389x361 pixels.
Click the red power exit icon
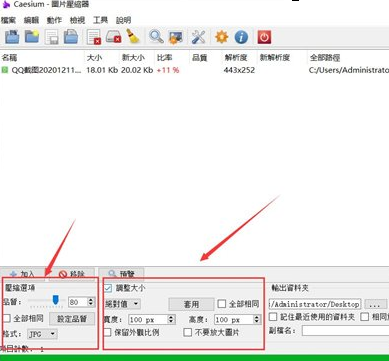click(x=264, y=37)
